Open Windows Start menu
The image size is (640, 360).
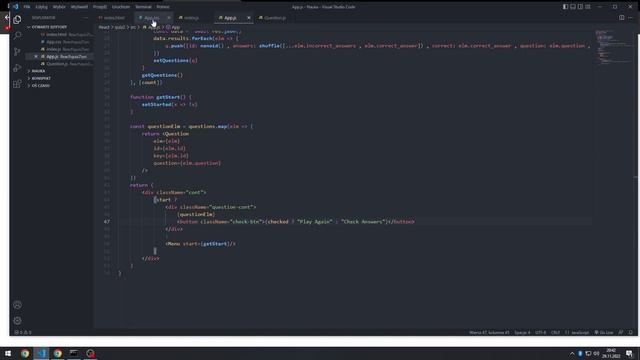click(x=8, y=353)
